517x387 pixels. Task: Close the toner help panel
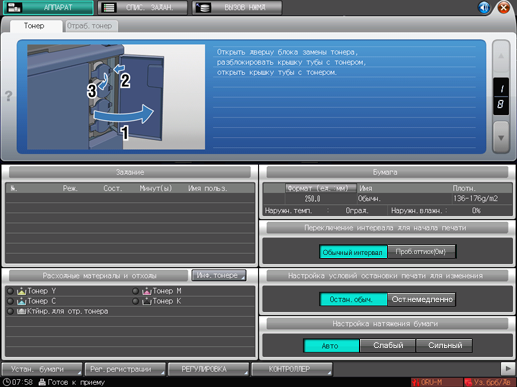[x=503, y=7]
